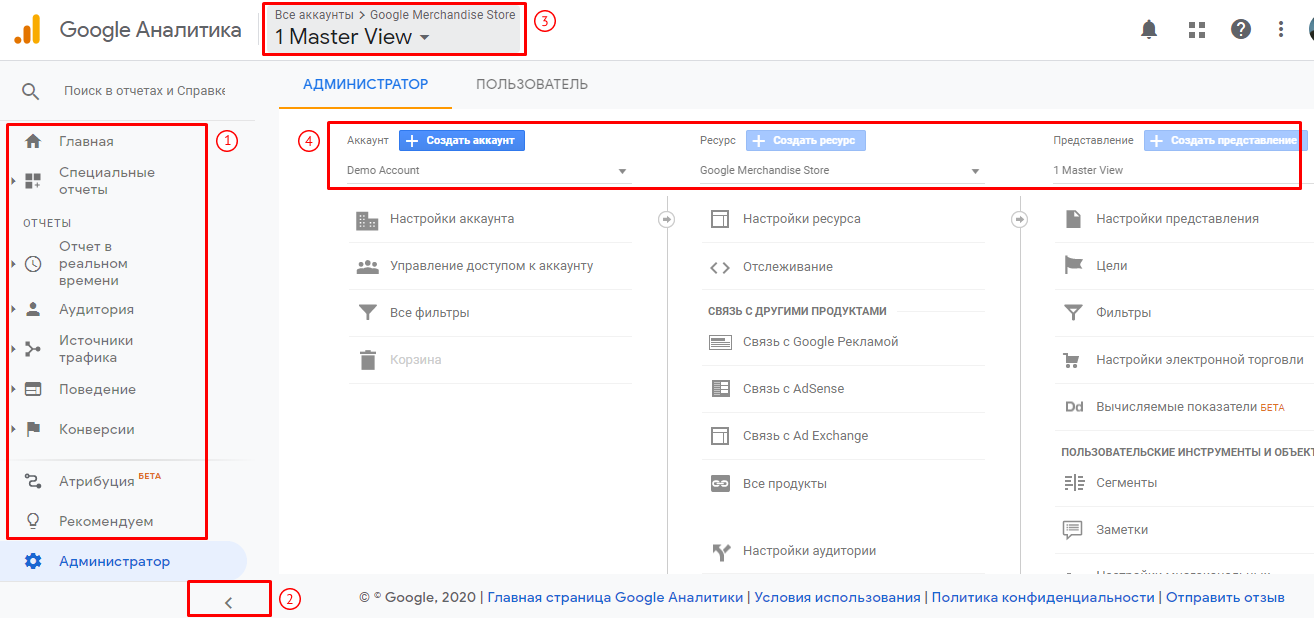Collapse the left navigation panel

pos(228,602)
